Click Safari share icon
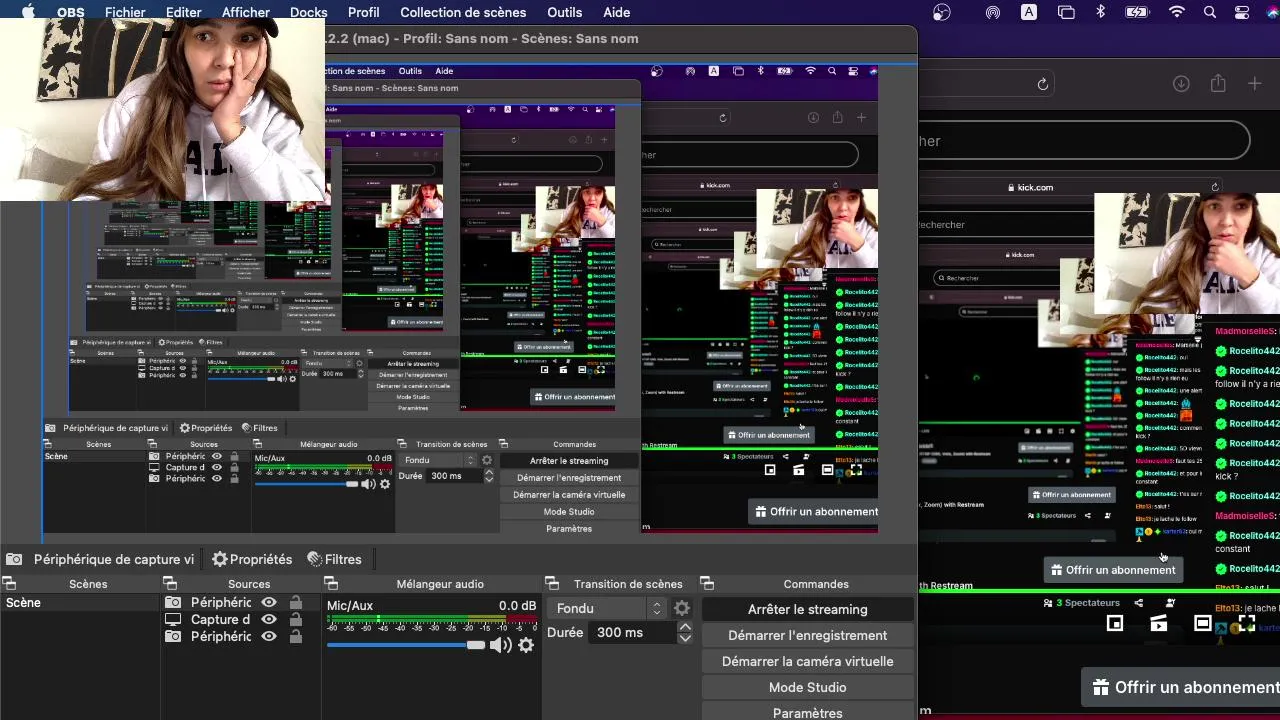The height and width of the screenshot is (720, 1280). click(1218, 84)
